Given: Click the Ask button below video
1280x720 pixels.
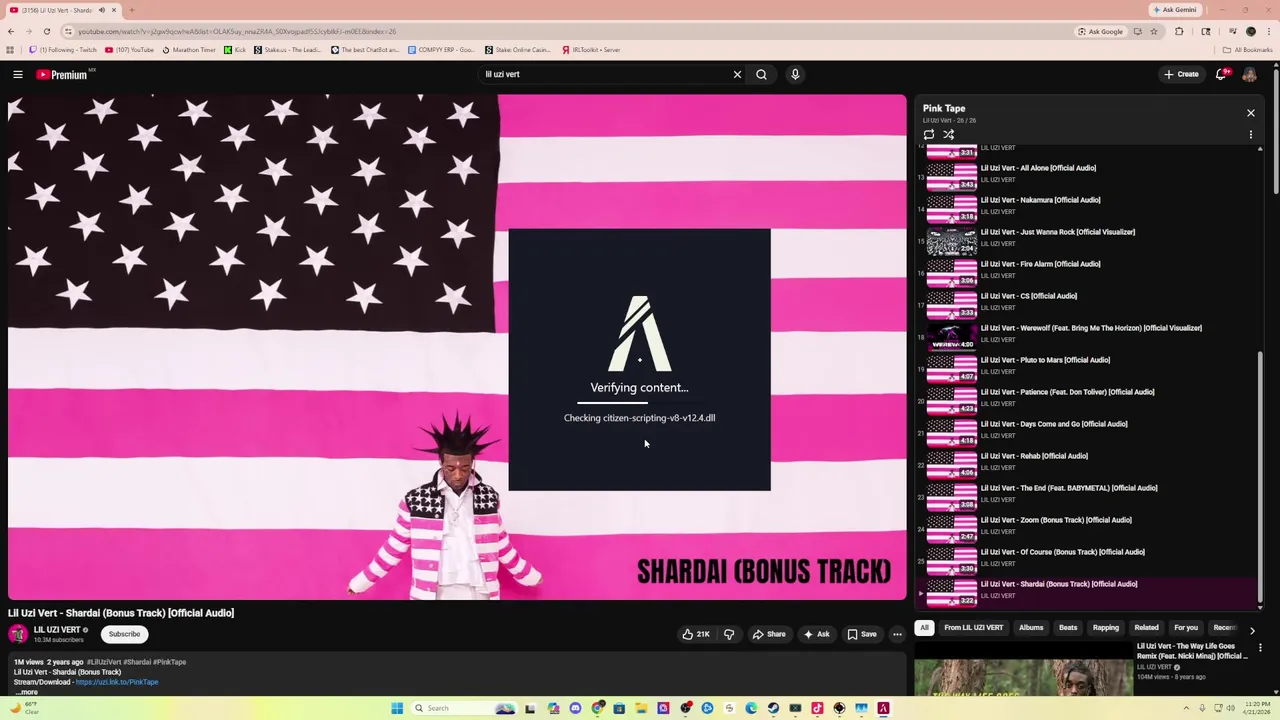Looking at the screenshot, I should point(816,634).
